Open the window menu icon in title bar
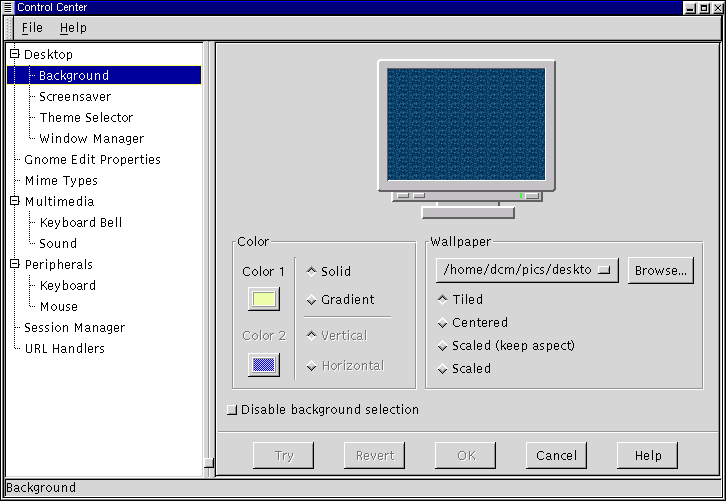The width and height of the screenshot is (726, 501). pyautogui.click(x=8, y=7)
